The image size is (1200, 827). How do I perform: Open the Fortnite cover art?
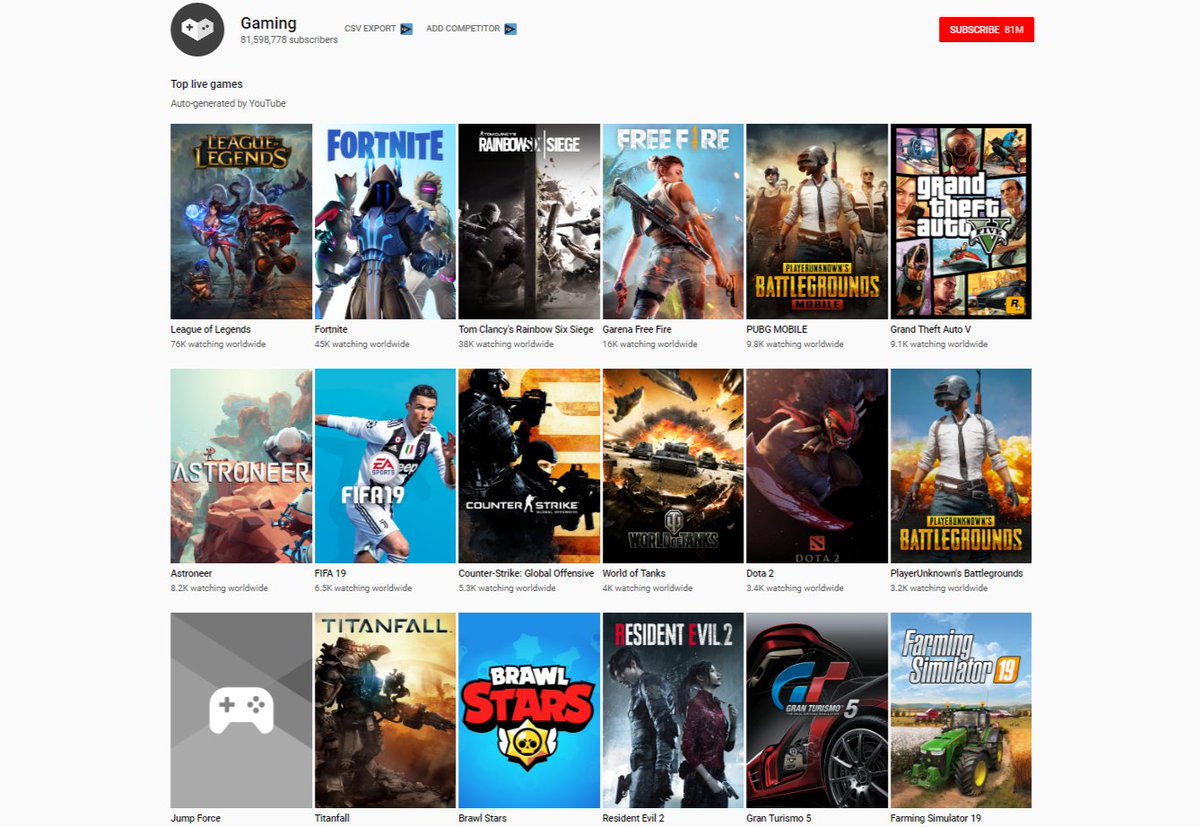pyautogui.click(x=385, y=221)
